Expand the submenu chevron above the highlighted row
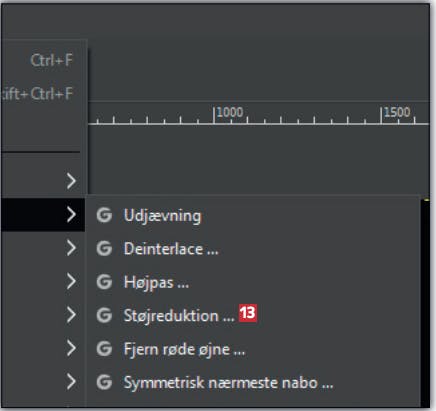 pos(71,181)
